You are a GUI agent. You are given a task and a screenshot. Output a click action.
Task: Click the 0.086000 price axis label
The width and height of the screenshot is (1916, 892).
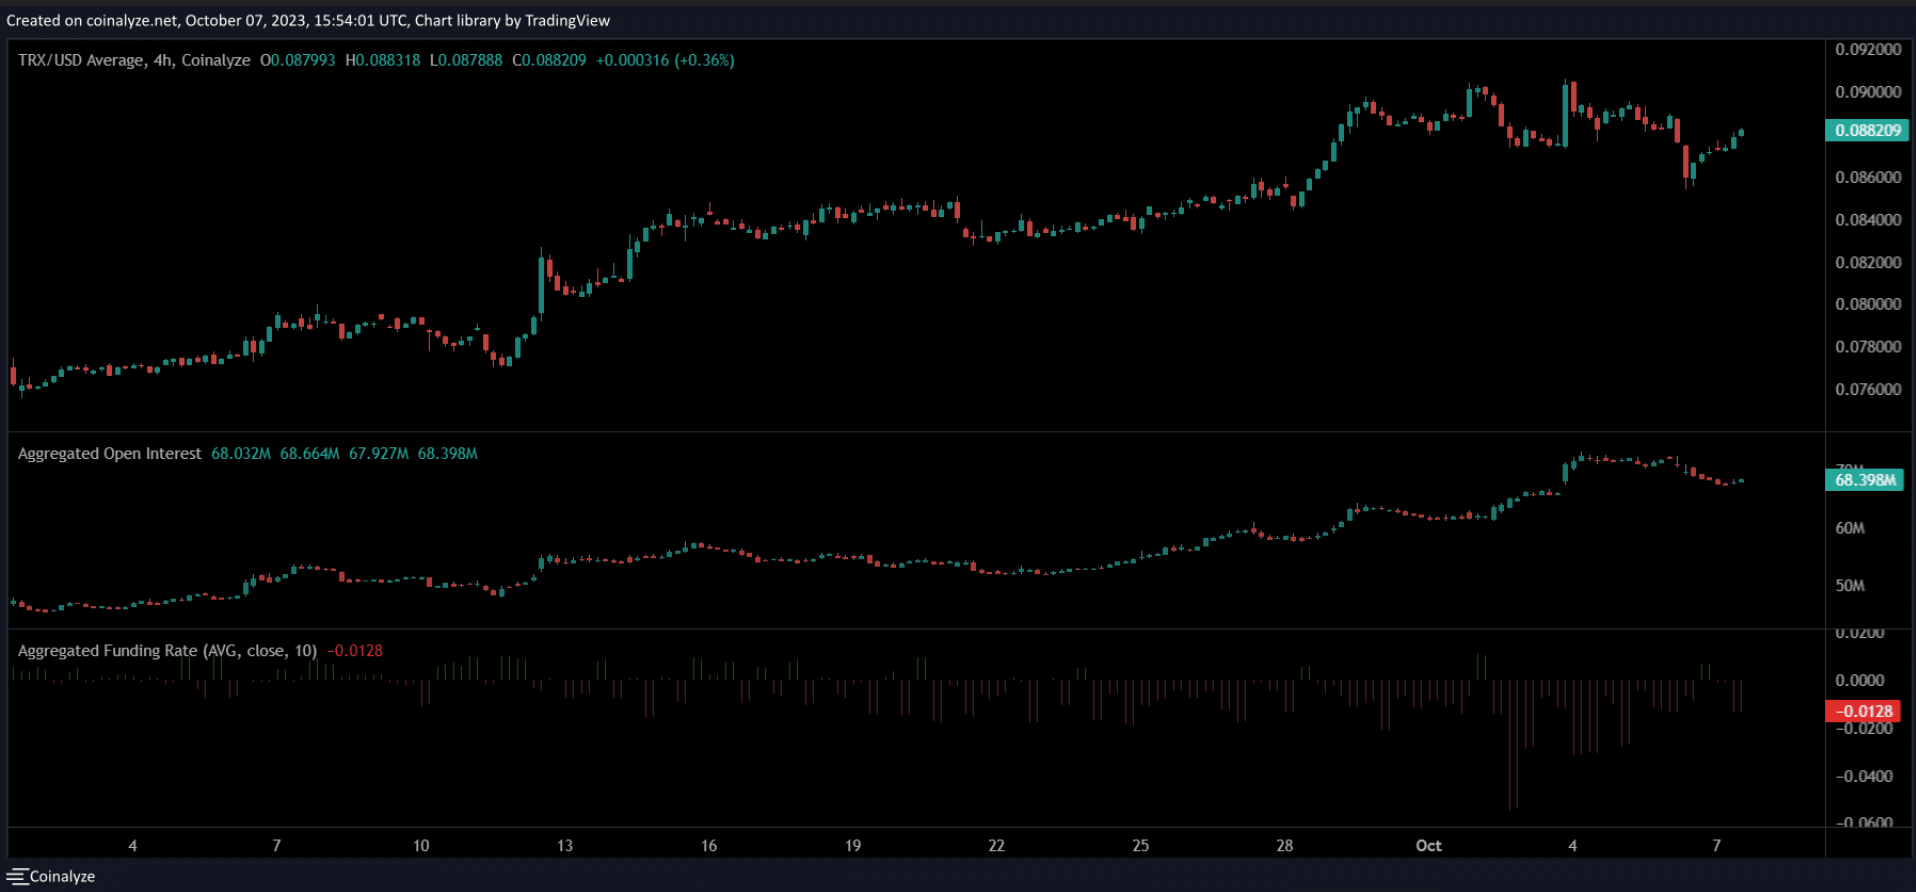pos(1868,177)
